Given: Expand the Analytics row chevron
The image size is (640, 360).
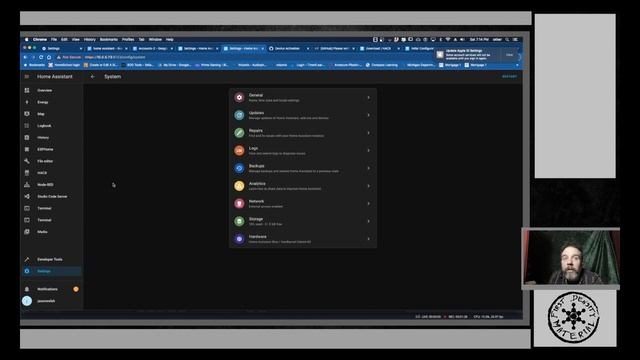Looking at the screenshot, I should 369,186.
